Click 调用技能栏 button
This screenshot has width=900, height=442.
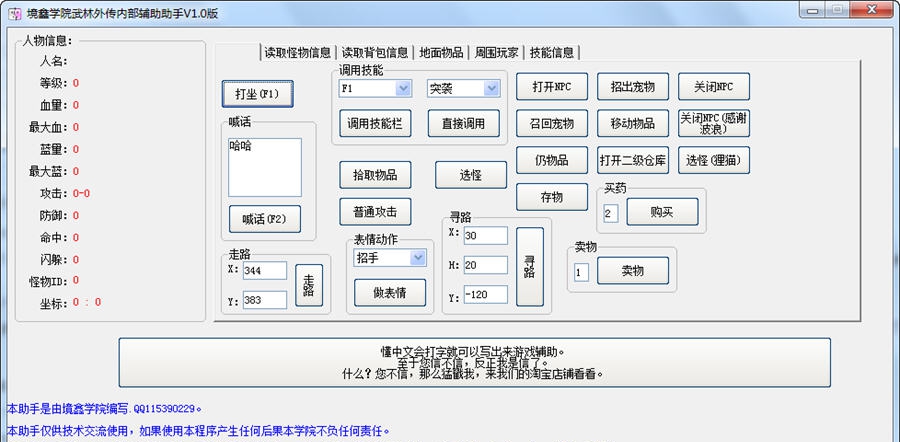(375, 123)
